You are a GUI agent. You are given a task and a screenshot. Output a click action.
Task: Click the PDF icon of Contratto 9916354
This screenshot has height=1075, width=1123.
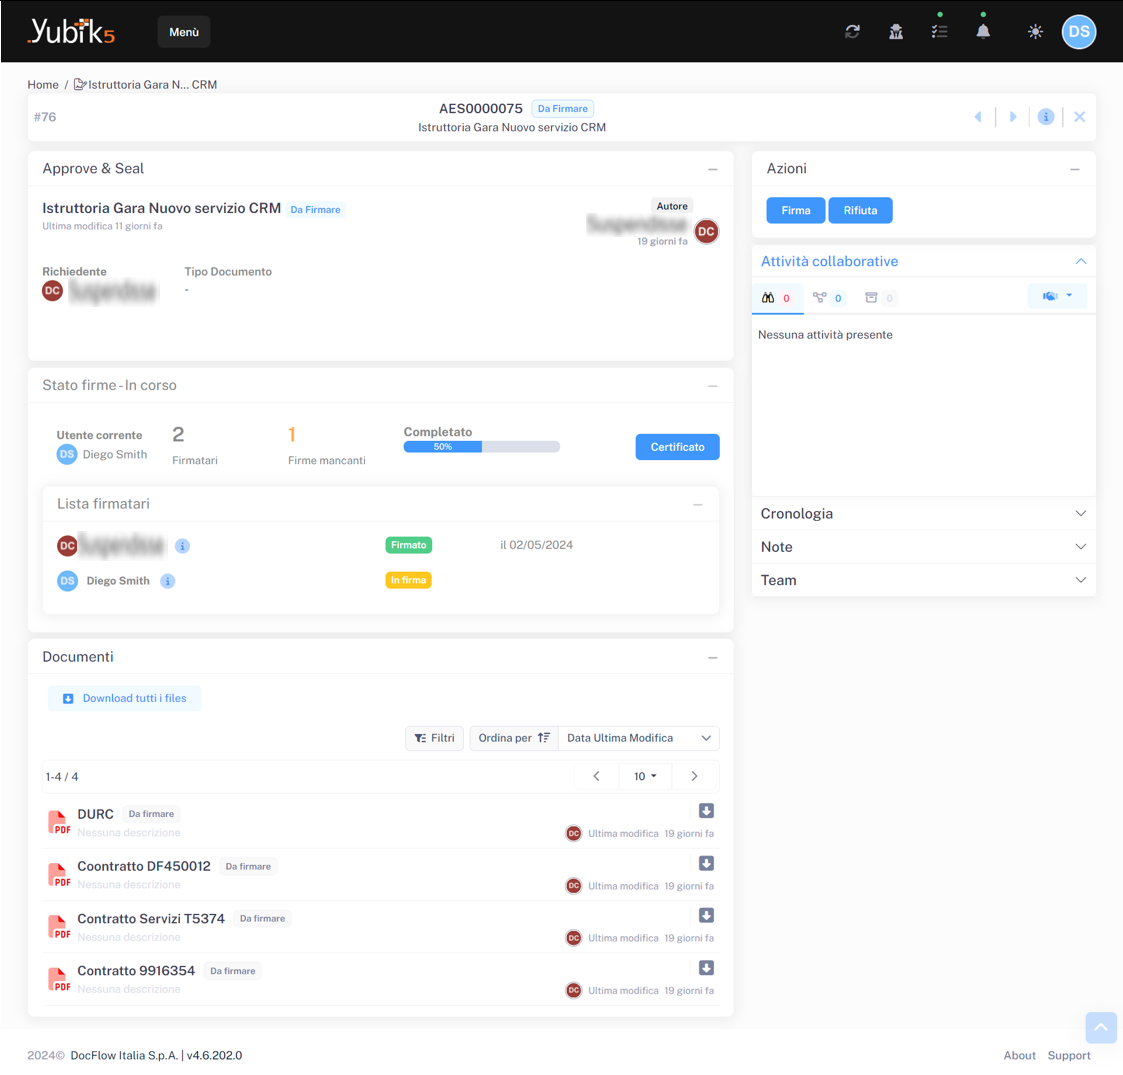pos(58,979)
